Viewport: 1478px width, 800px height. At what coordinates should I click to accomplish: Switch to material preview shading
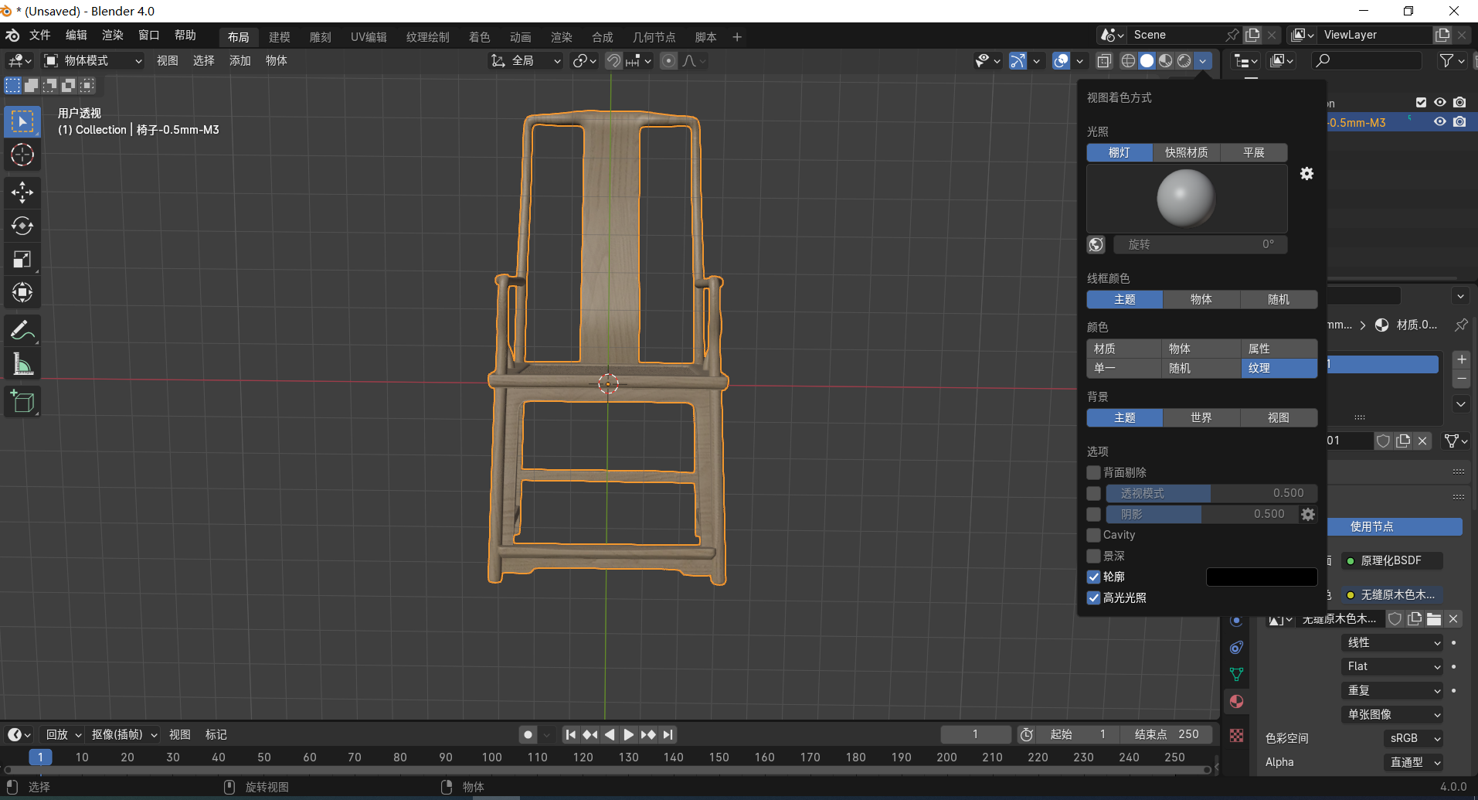pyautogui.click(x=1166, y=61)
